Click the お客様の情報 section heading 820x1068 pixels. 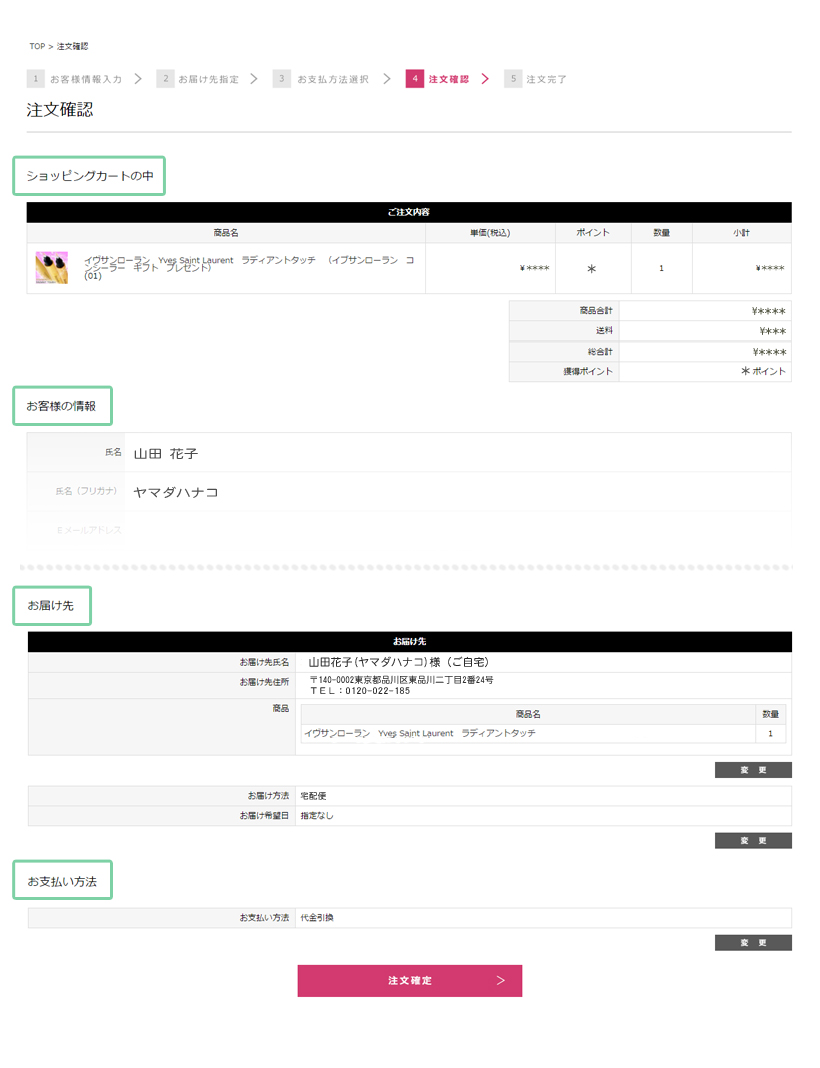point(62,406)
